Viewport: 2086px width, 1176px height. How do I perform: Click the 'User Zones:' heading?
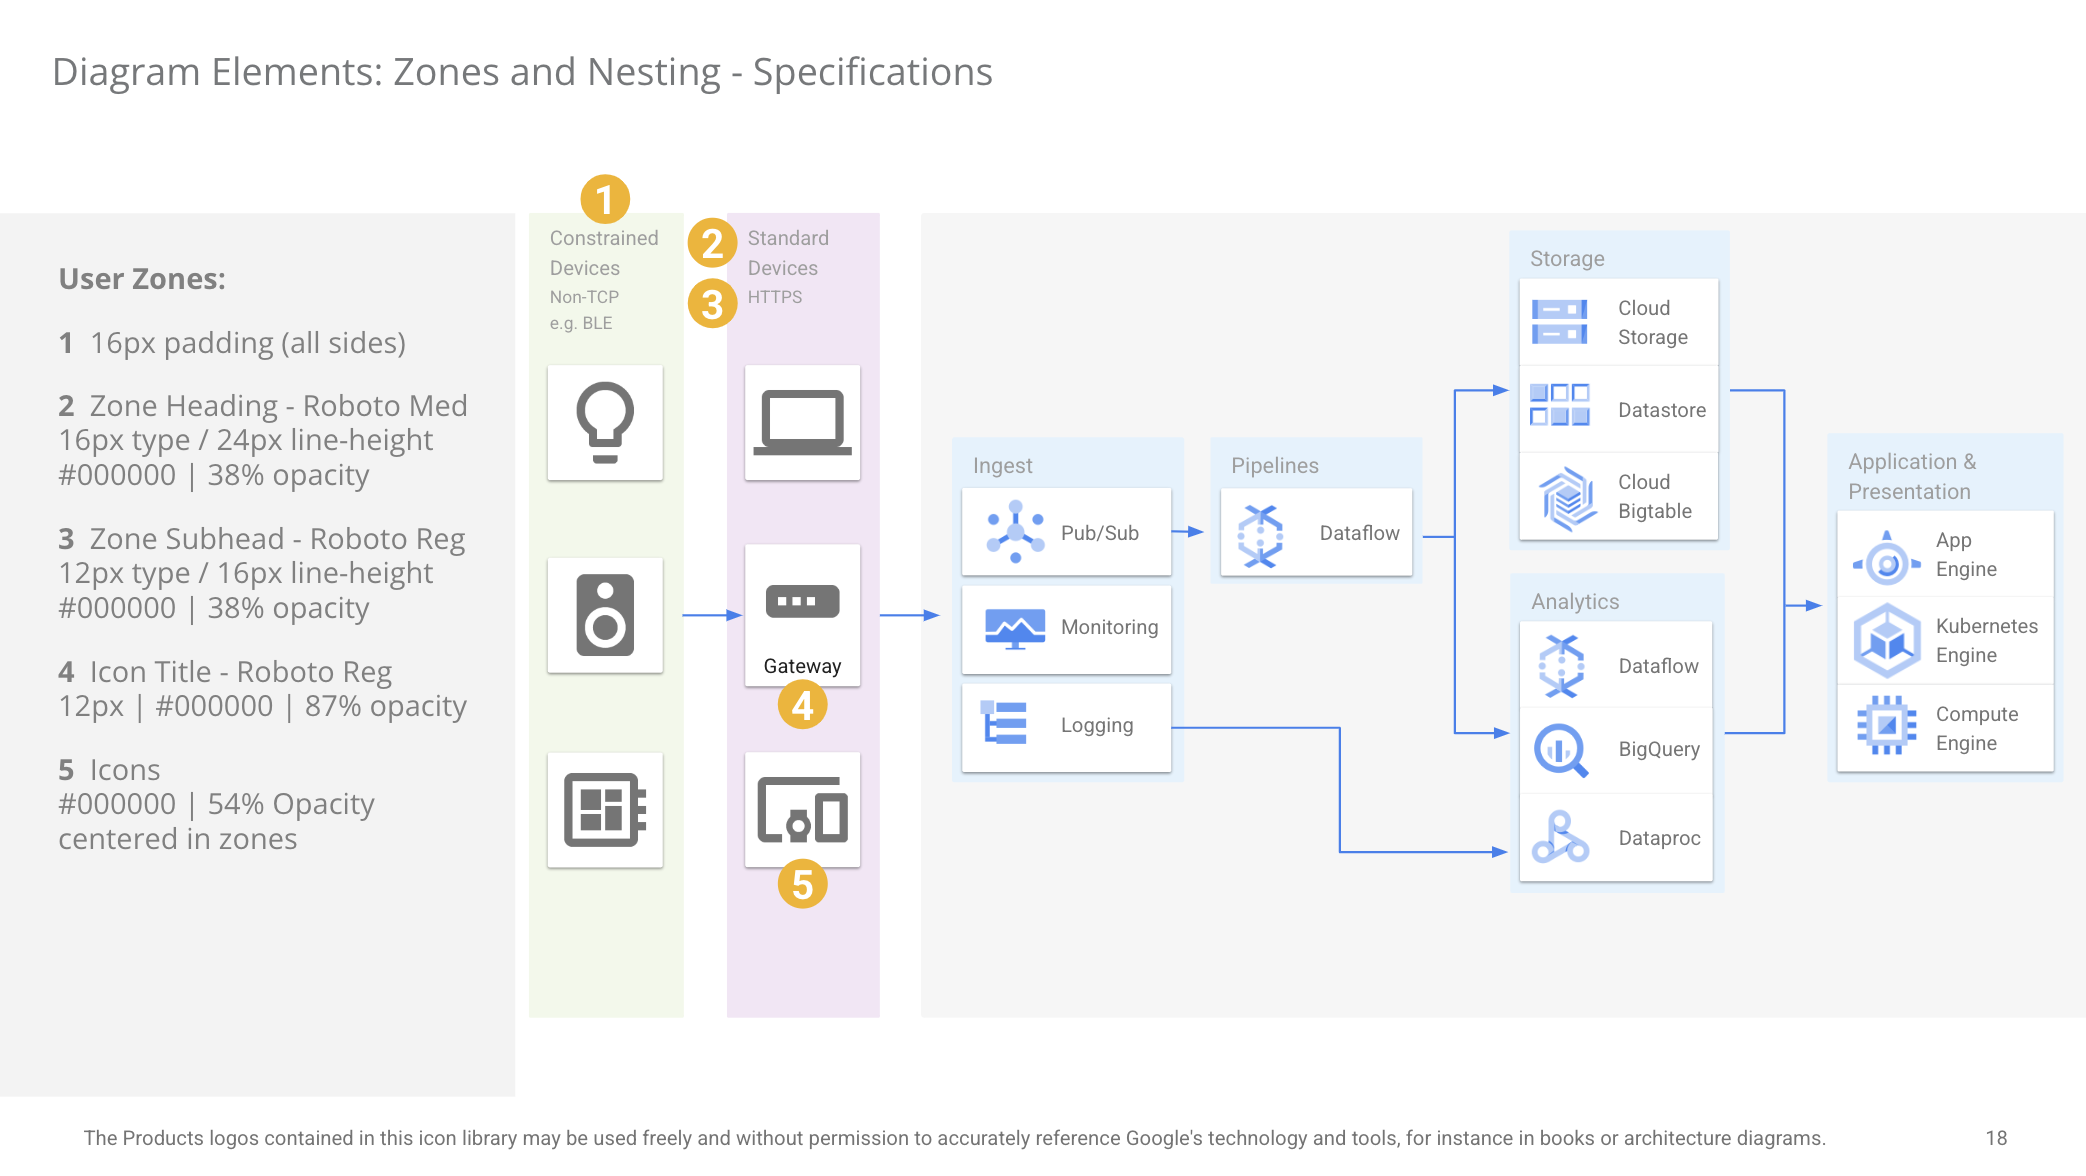point(142,279)
